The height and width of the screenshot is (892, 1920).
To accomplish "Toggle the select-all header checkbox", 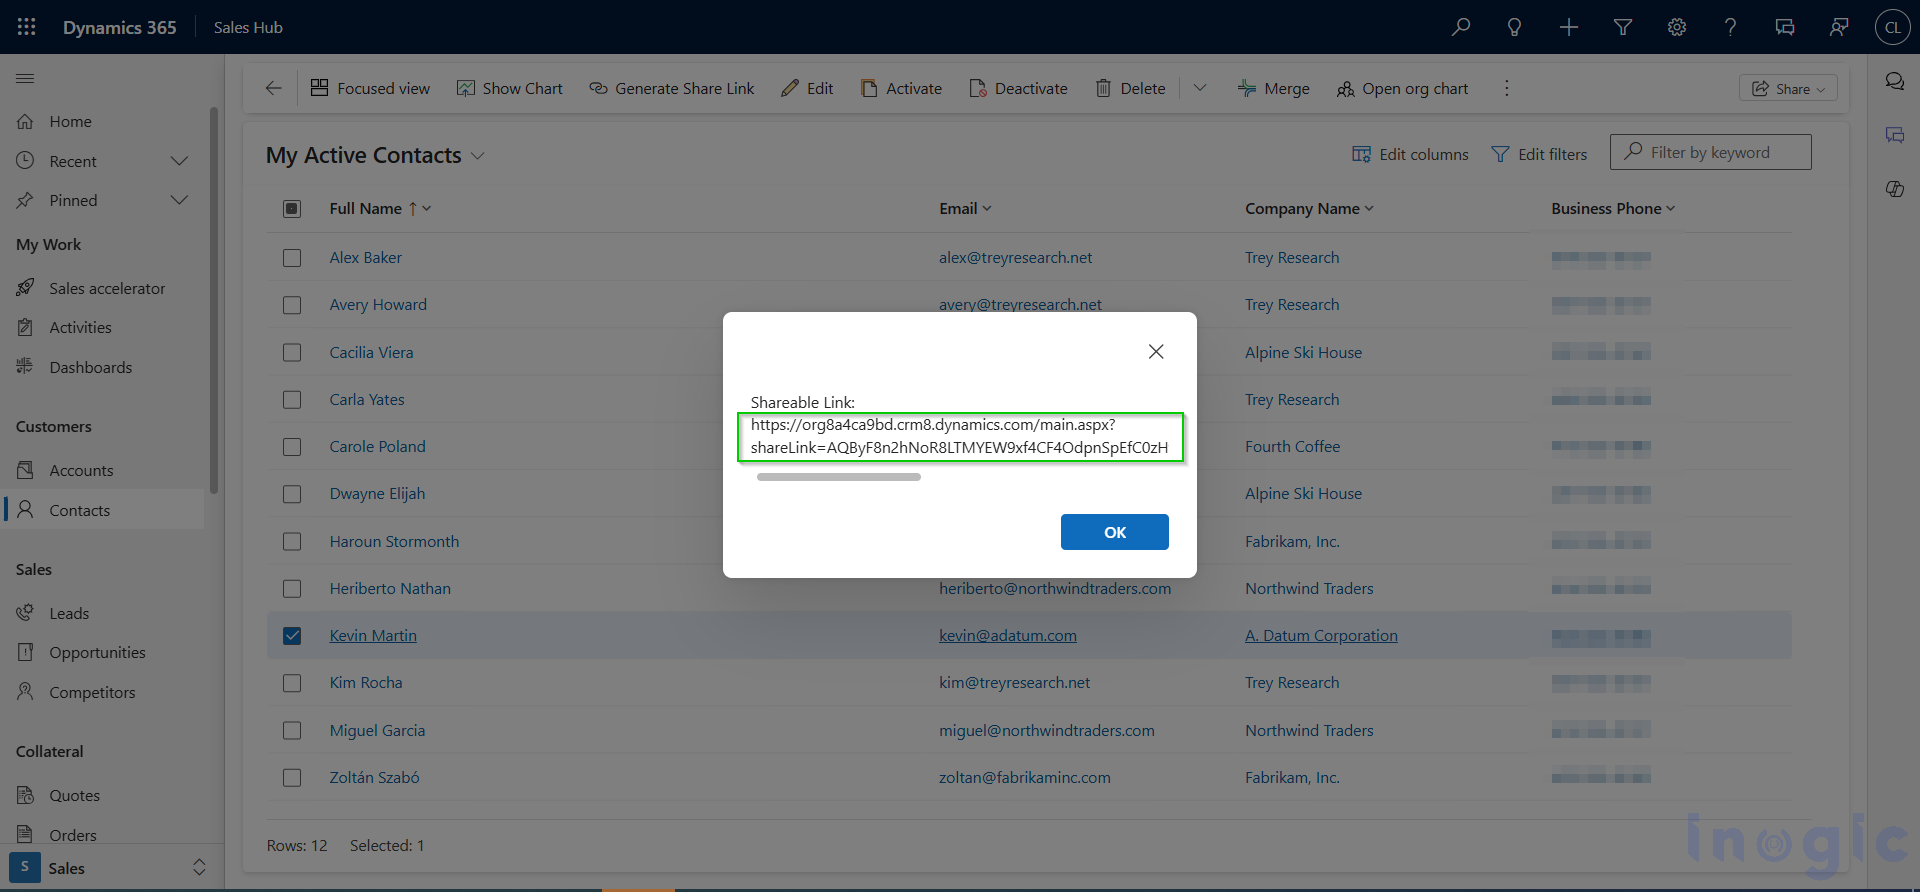I will (292, 208).
